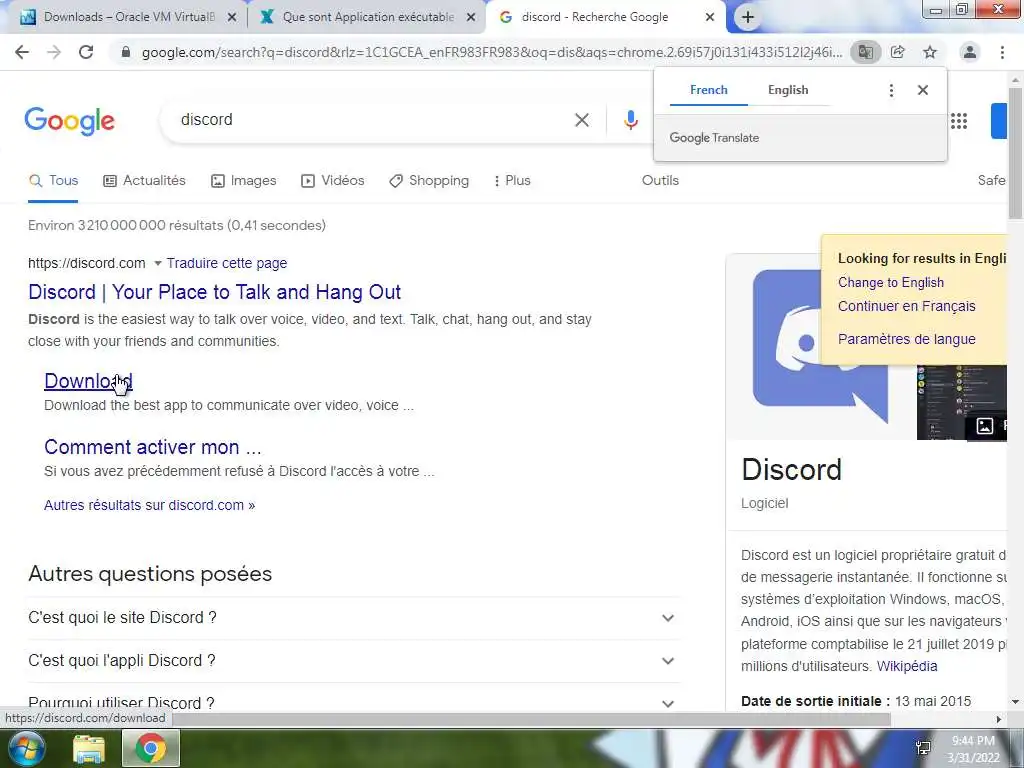Expand question C'est quoi l'appli Discord

[x=353, y=661]
